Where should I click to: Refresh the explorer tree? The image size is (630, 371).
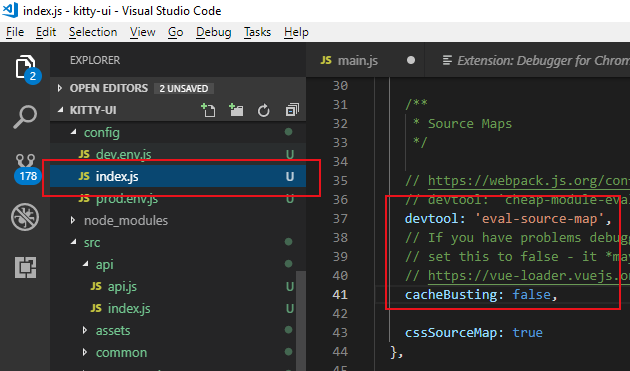pos(264,111)
